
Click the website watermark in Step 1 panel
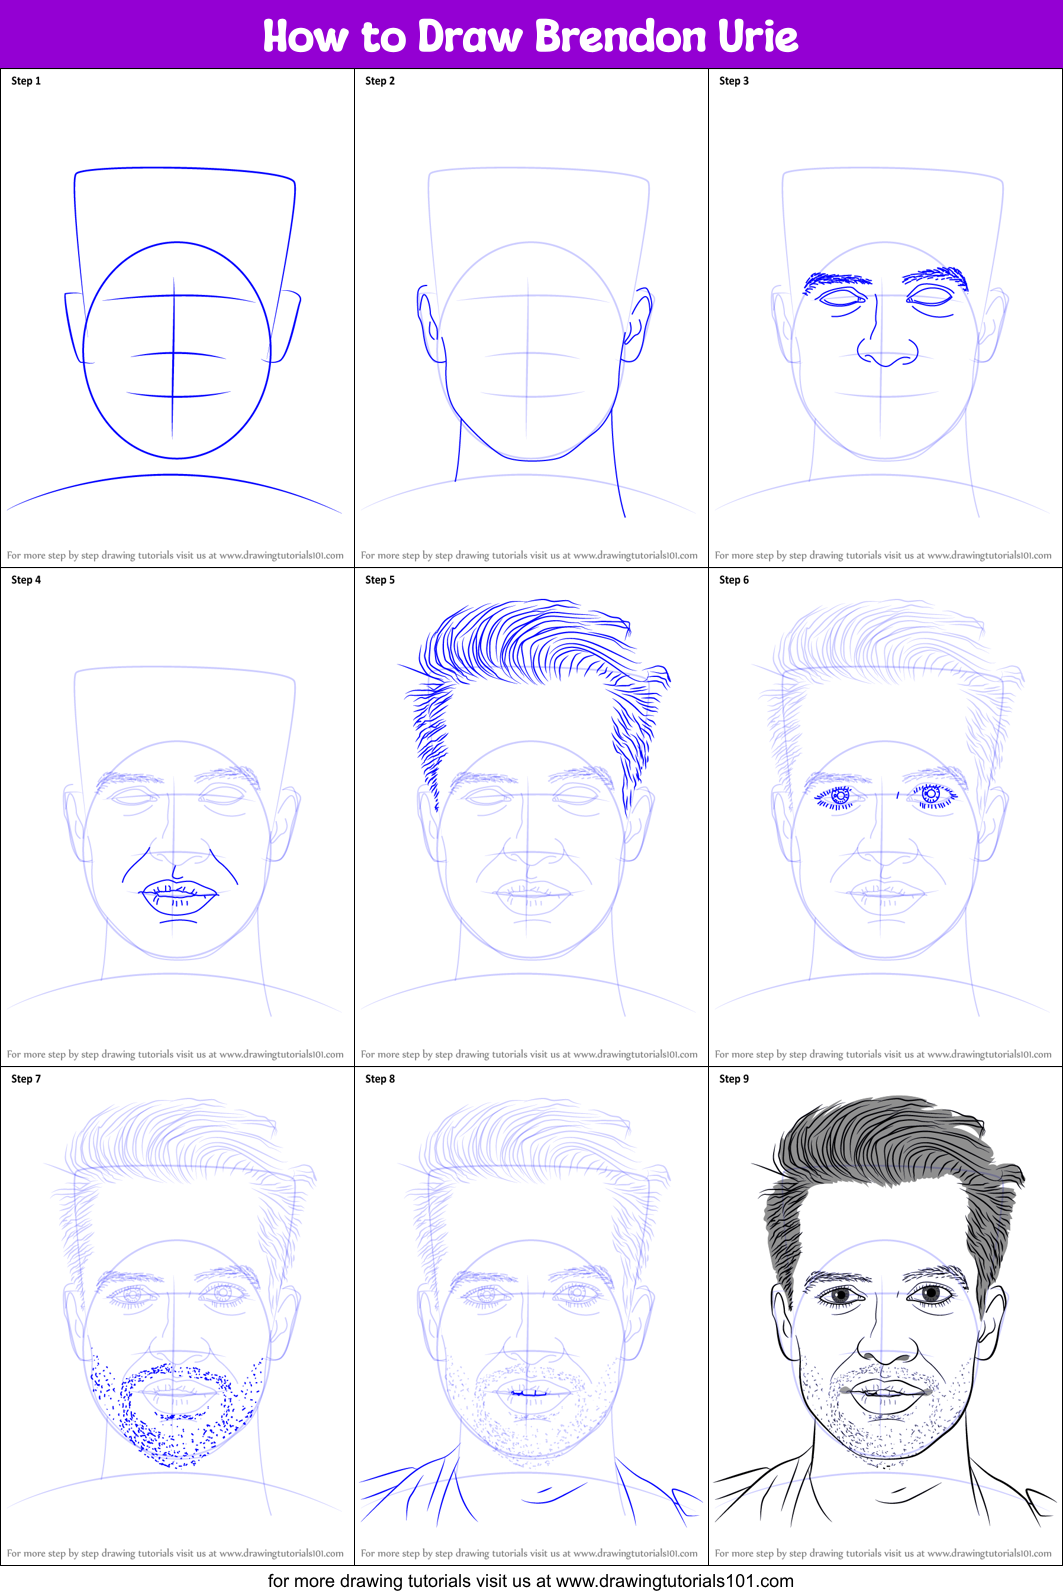coord(176,555)
